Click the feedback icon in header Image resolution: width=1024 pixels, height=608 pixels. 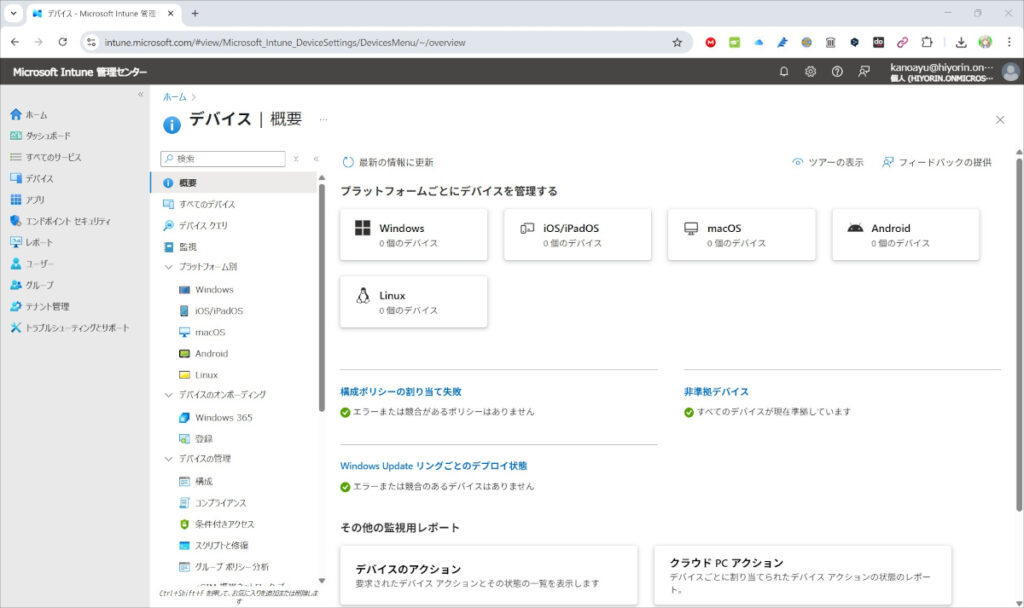[864, 72]
